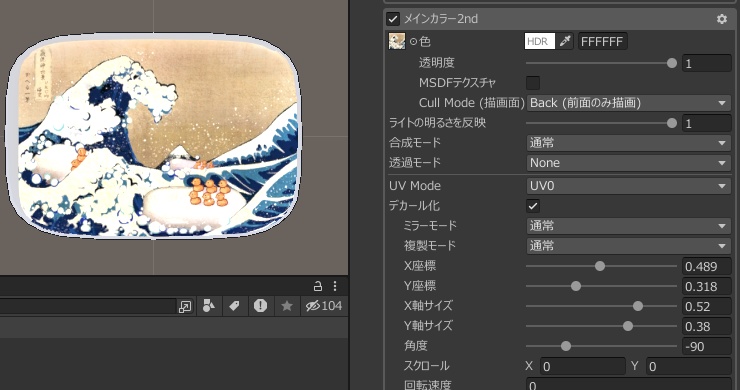740x390 pixels.
Task: Click the FFFFFF hex color field
Action: [x=603, y=42]
